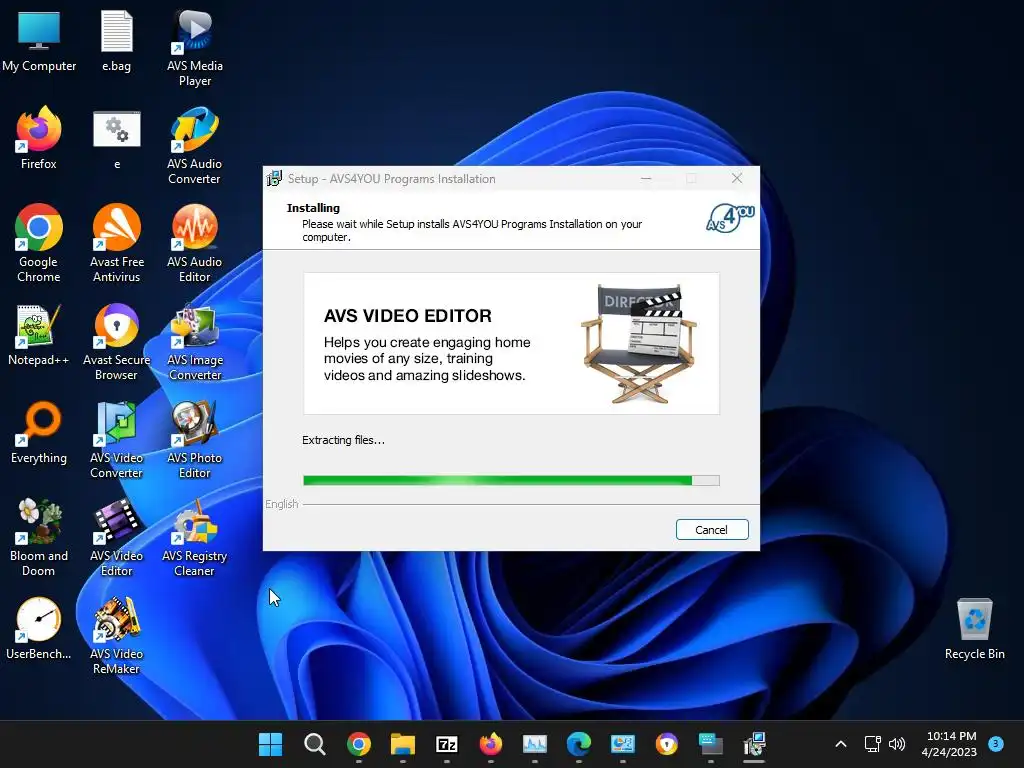Screen dimensions: 1024x768
Task: Click the AVS Video Editor promo banner
Action: pyautogui.click(x=511, y=344)
